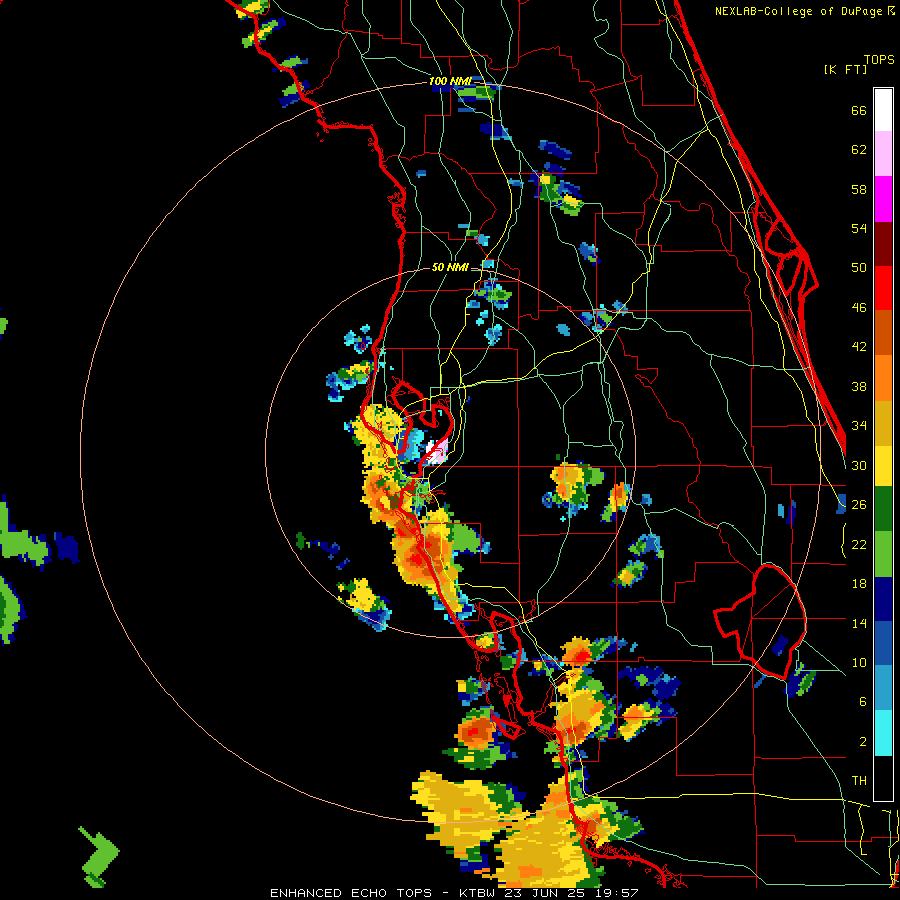
Task: Select the dark green legend swatch
Action: (x=883, y=509)
